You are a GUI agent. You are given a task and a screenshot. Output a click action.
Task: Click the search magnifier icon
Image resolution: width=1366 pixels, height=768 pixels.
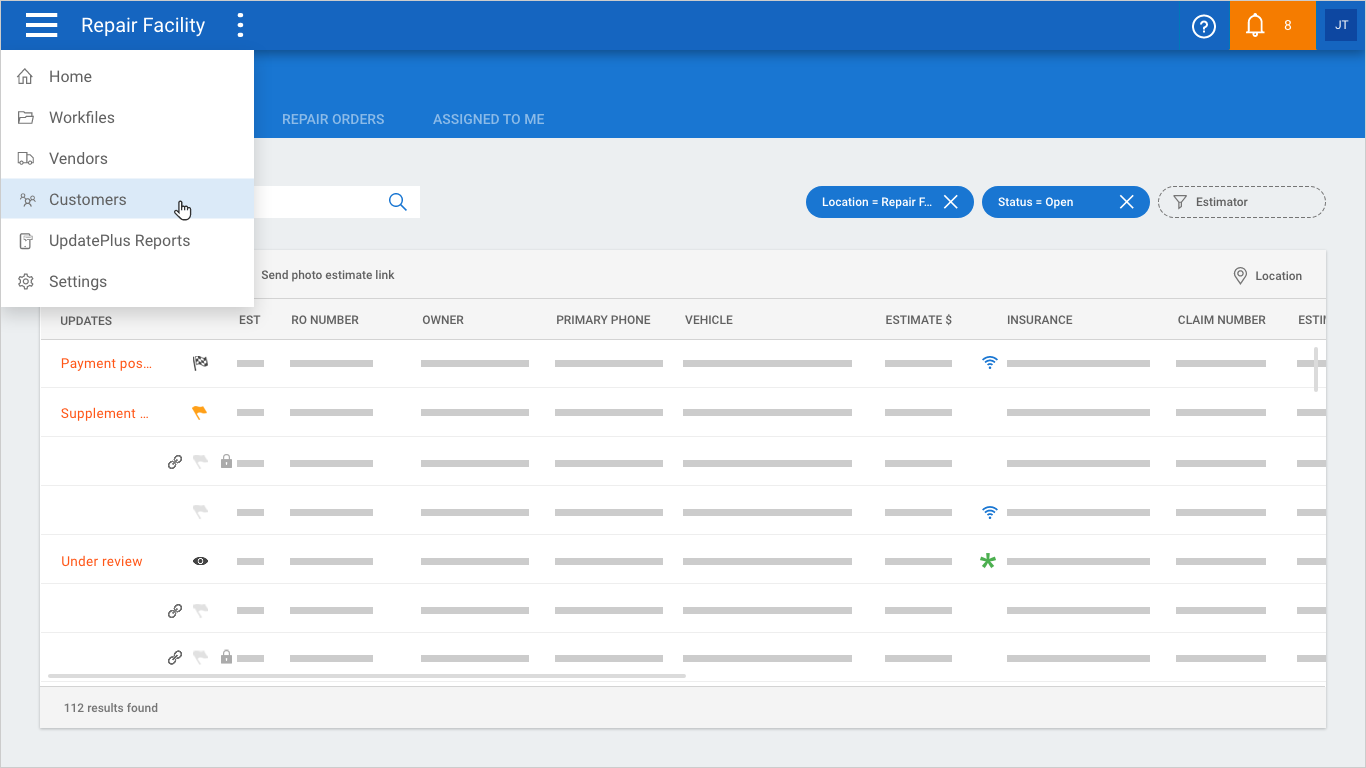(x=398, y=202)
